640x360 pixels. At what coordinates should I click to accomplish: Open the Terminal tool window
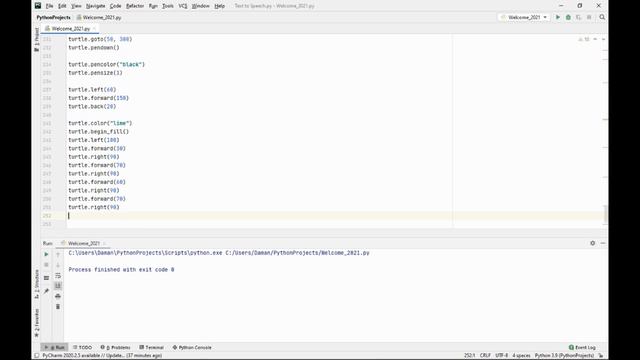[151, 347]
